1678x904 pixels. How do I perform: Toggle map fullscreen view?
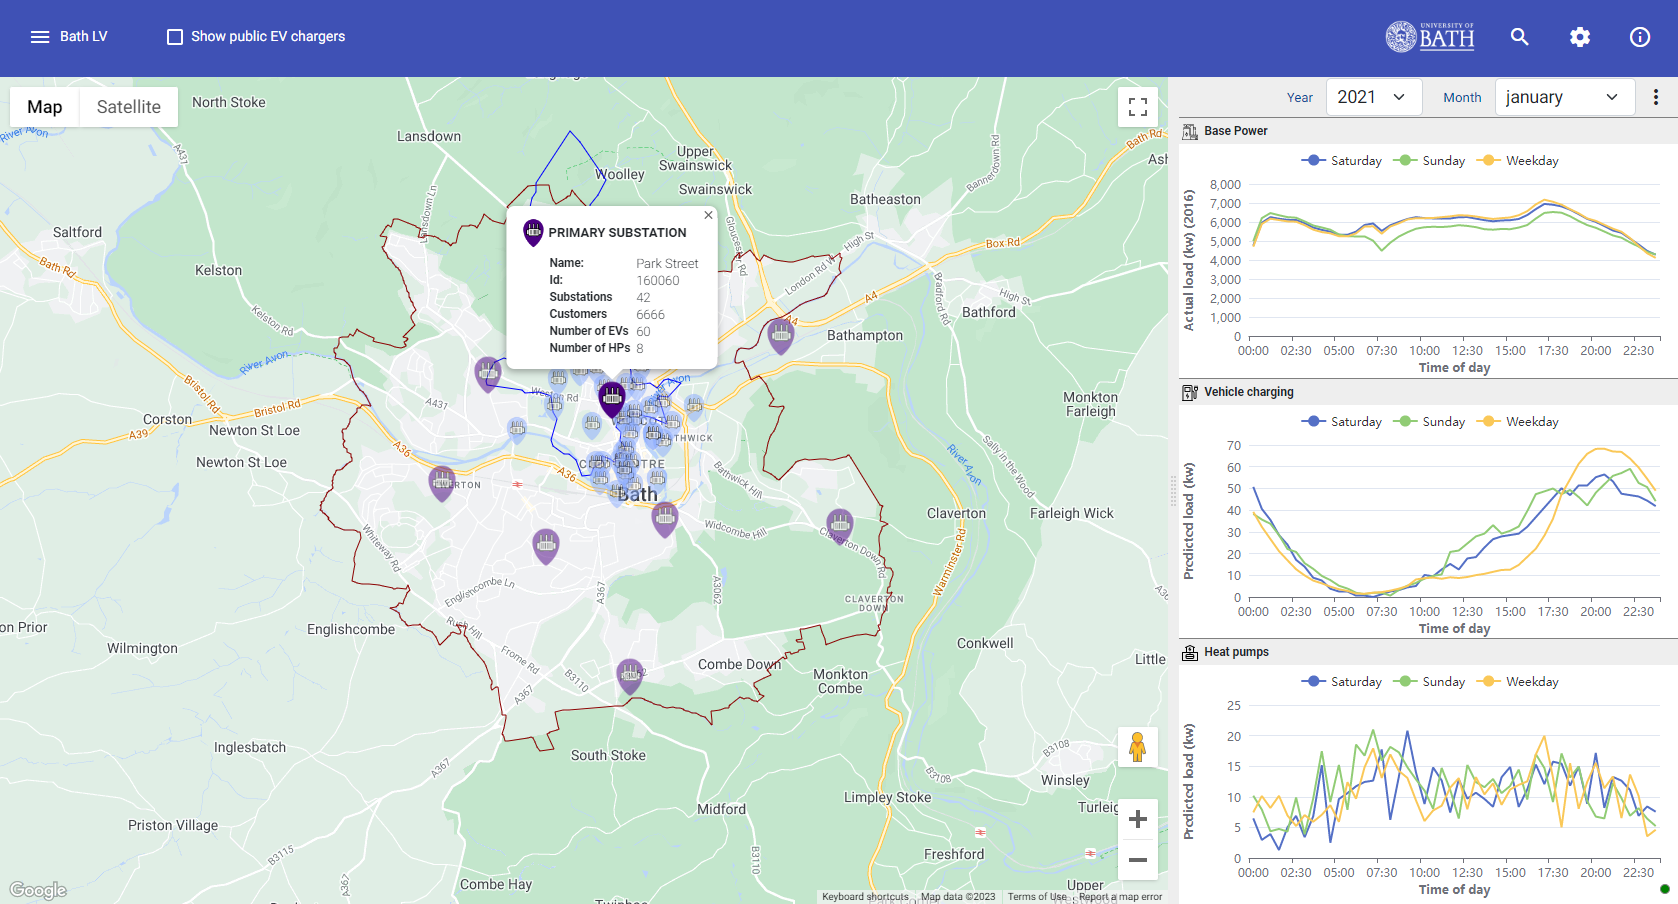tap(1137, 107)
